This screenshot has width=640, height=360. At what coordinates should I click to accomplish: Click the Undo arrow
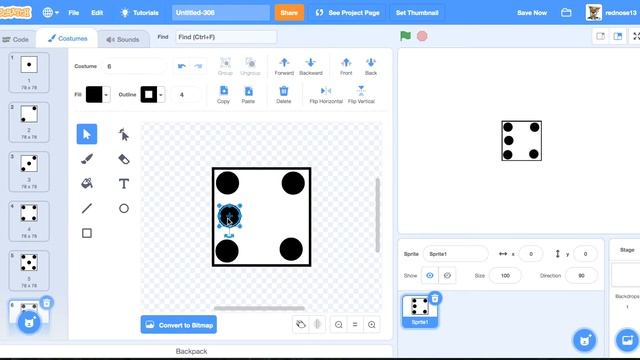[x=182, y=66]
